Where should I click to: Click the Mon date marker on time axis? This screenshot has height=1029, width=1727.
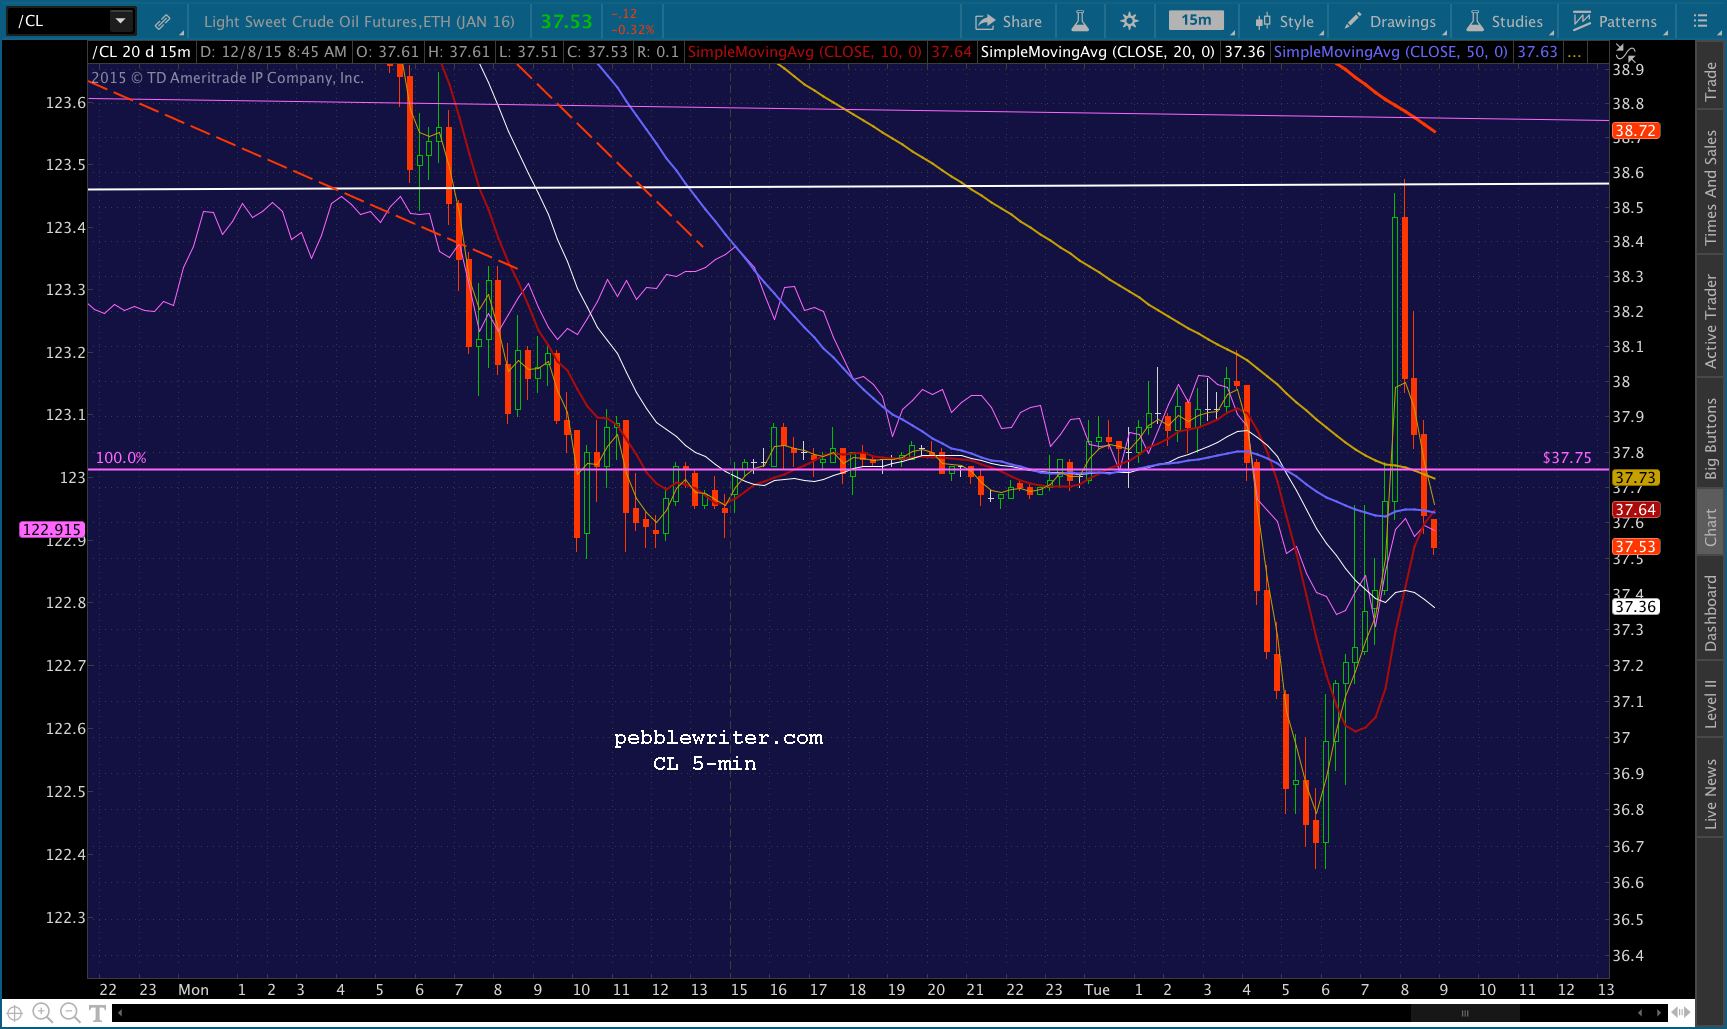193,990
